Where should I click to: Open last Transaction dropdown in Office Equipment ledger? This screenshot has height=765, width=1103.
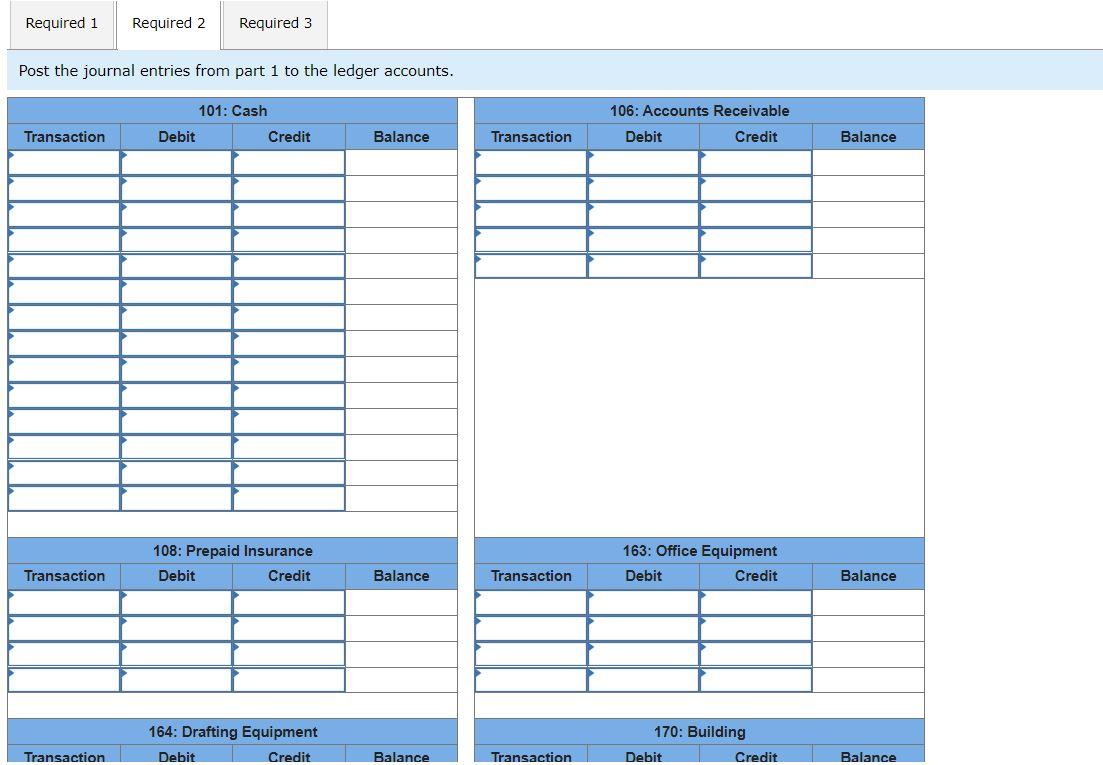click(531, 680)
